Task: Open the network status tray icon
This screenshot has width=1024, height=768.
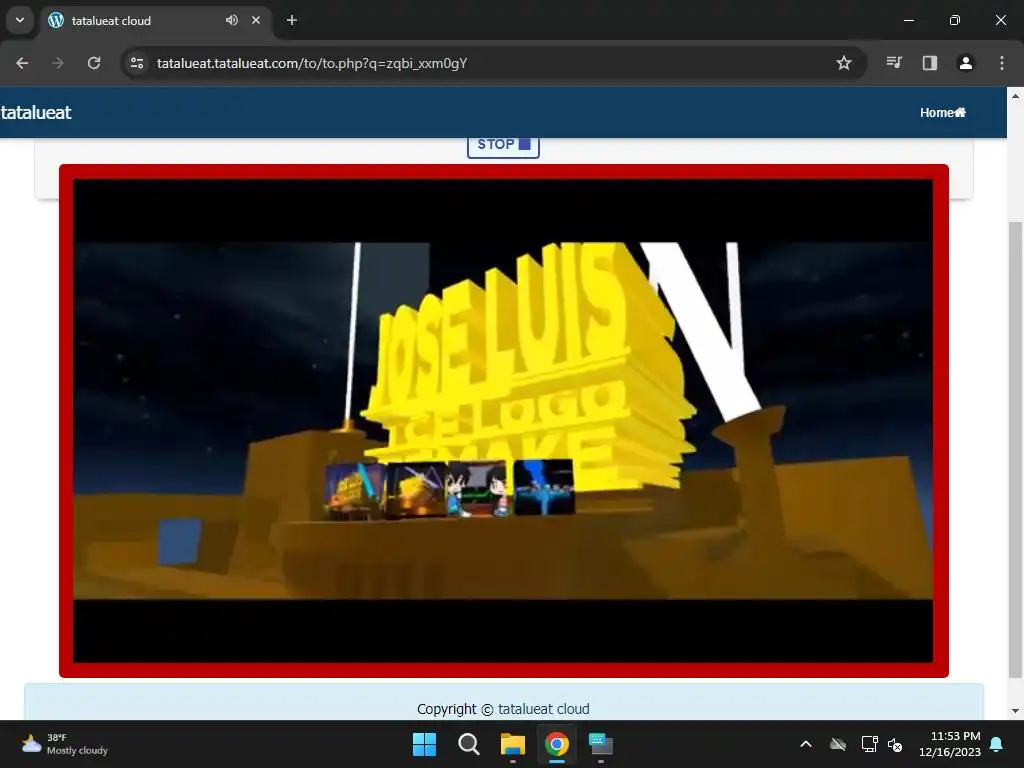Action: pyautogui.click(x=869, y=744)
